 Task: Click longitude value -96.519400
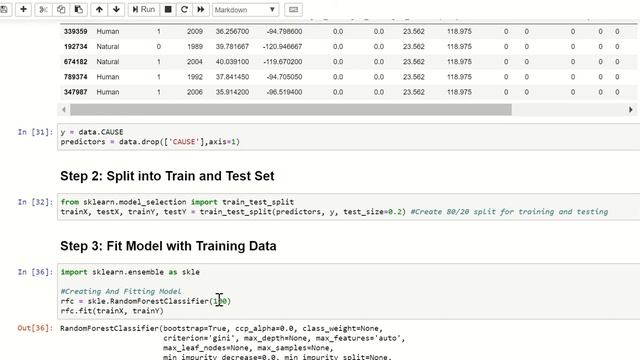pyautogui.click(x=284, y=92)
